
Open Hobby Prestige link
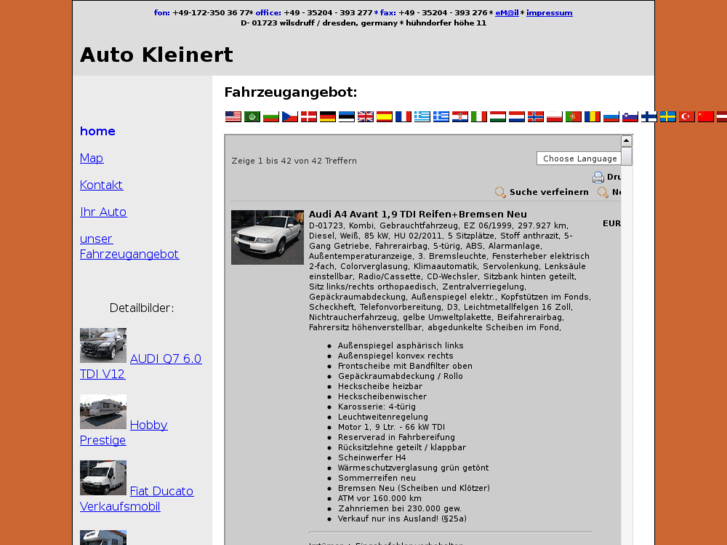pos(123,432)
